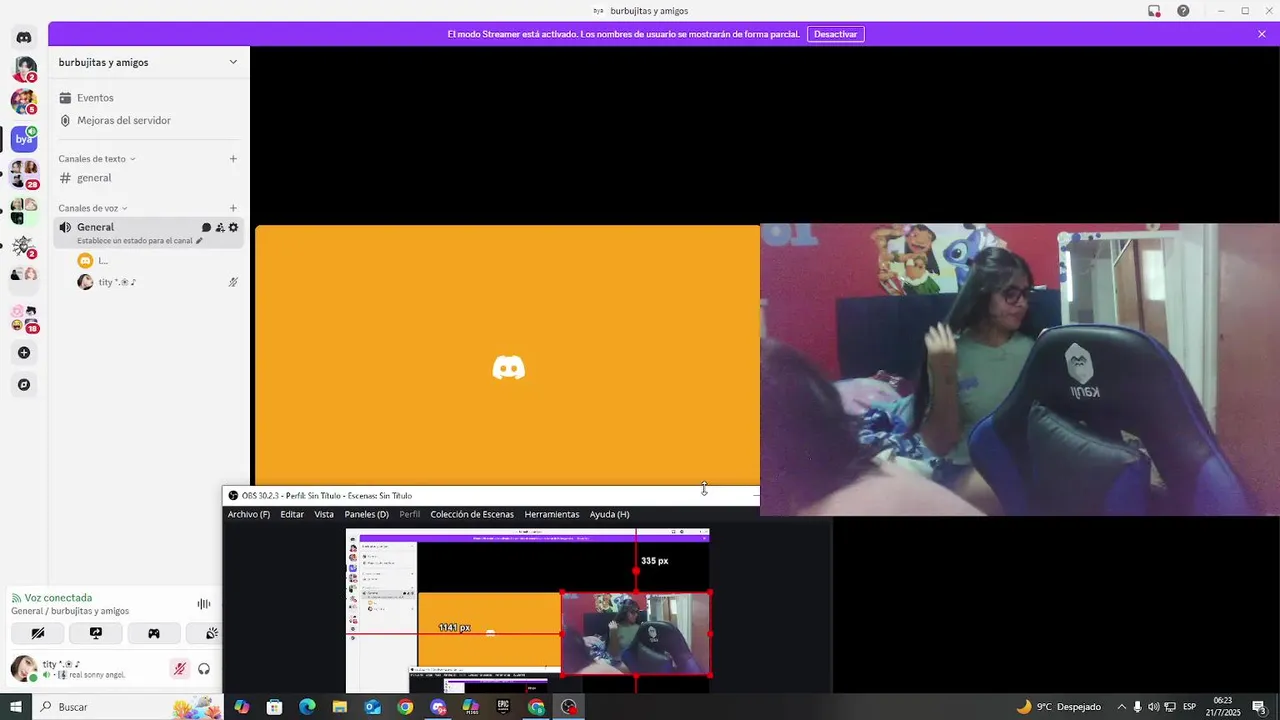Open the spider avatar server

coord(24,246)
